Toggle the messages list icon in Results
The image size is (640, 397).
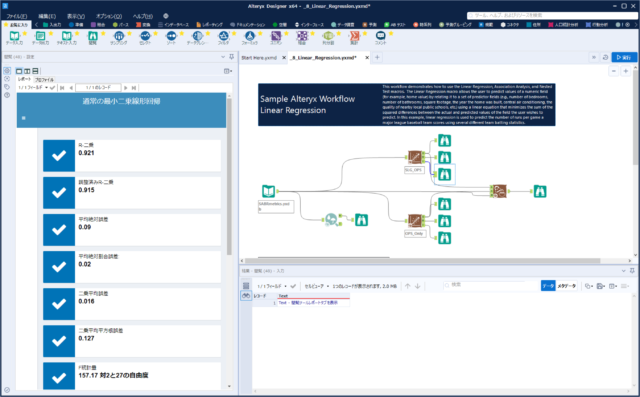(246, 286)
